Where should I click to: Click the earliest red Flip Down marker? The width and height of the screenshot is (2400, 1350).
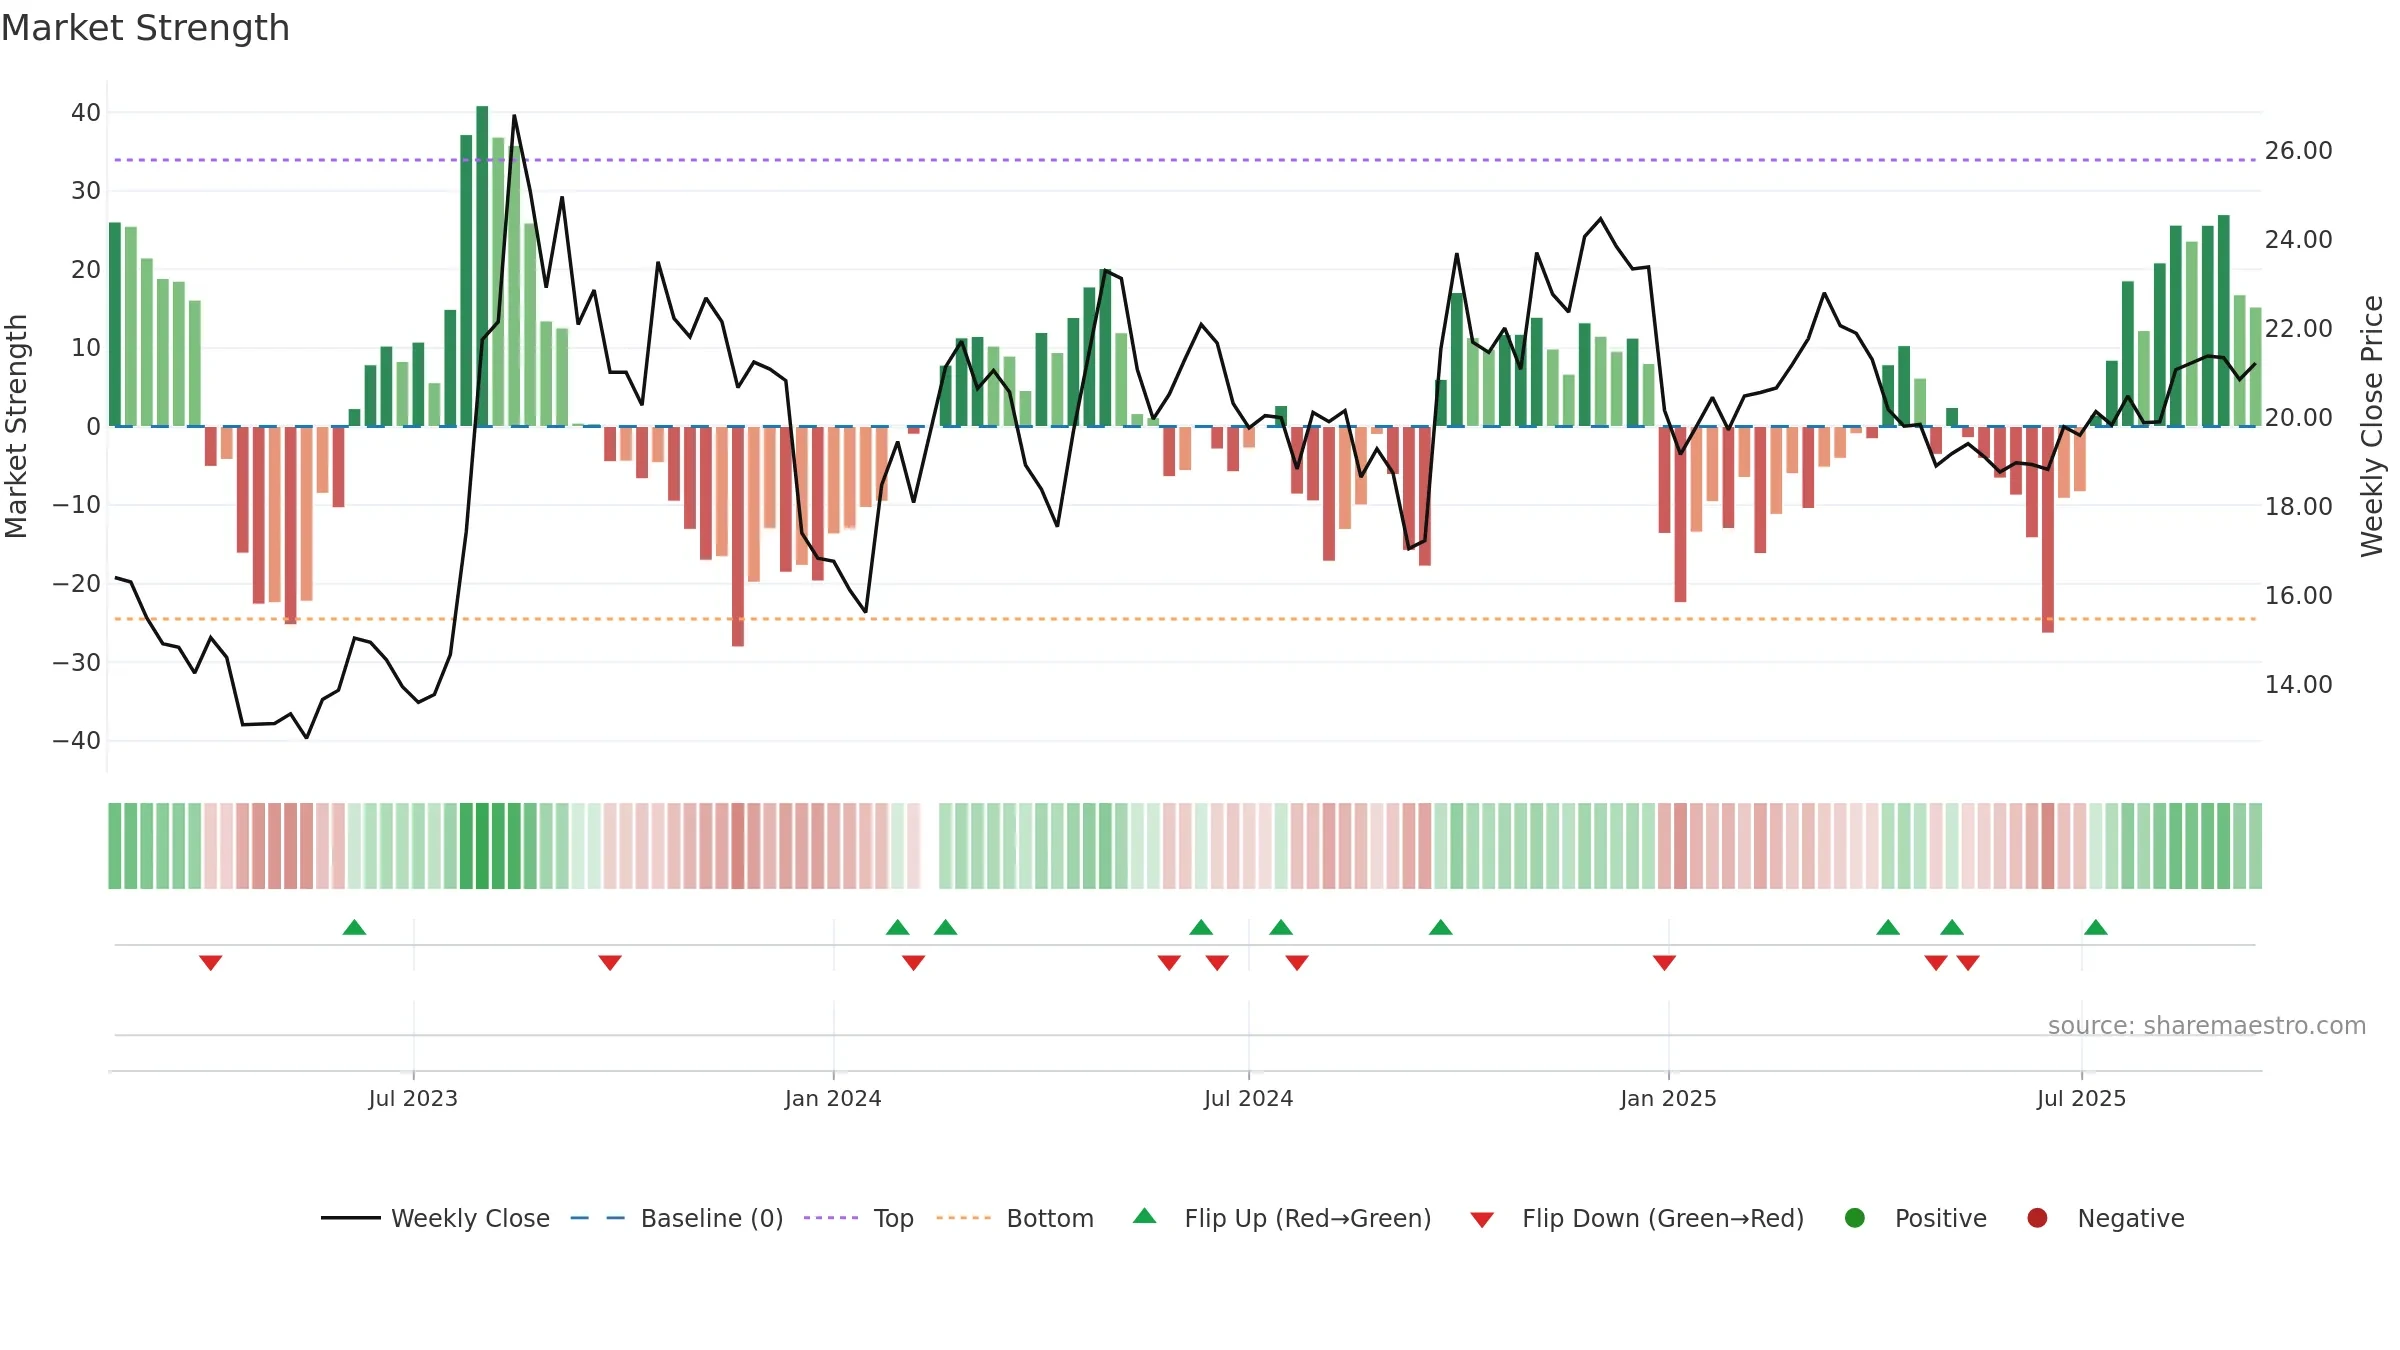(210, 962)
